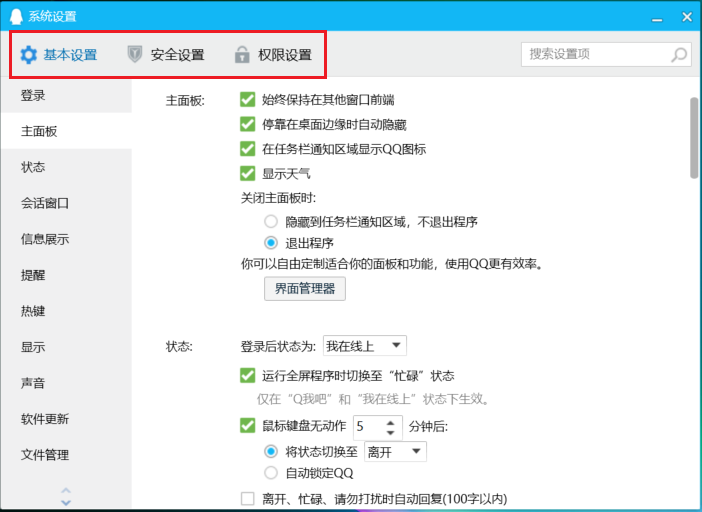Click the 分钟后: label

pos(428,427)
